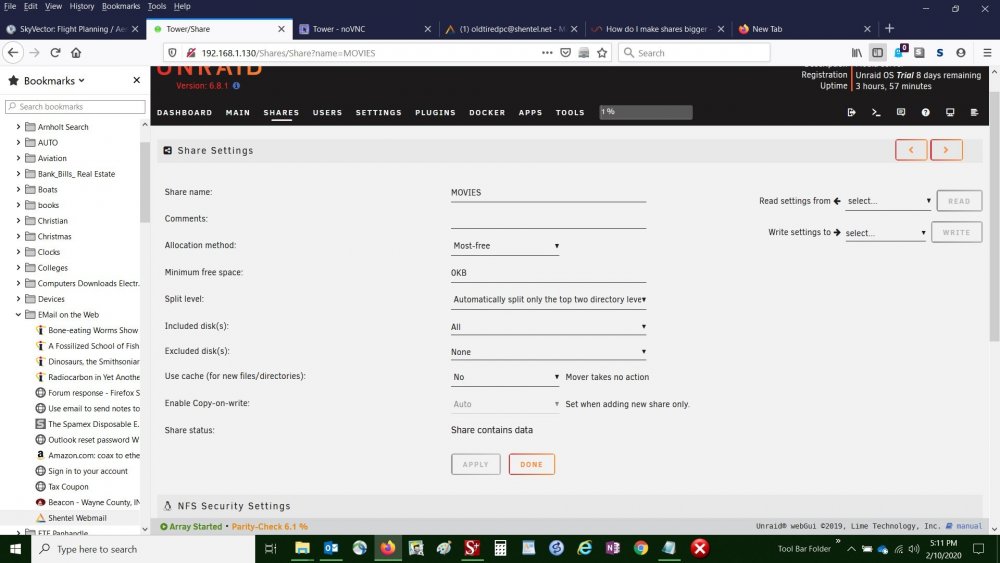This screenshot has height=563, width=1000.
Task: Bookmark this page with the star
Action: click(602, 53)
